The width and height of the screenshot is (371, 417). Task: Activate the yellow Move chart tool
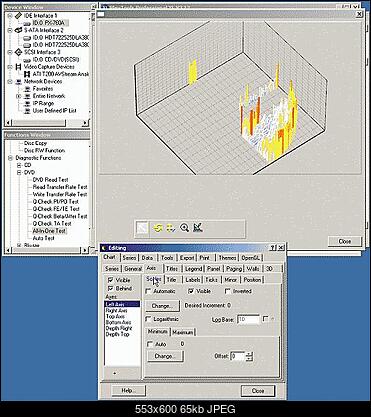point(170,228)
